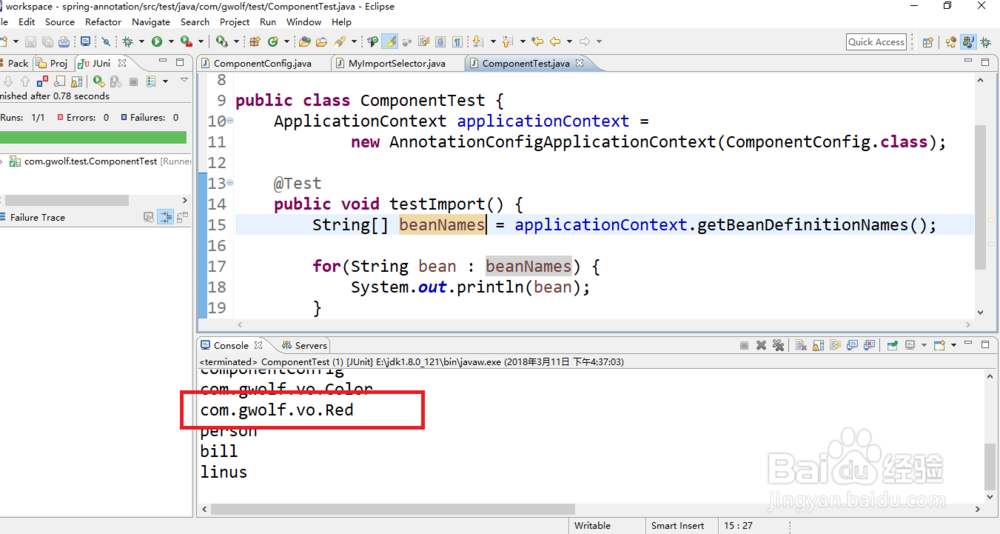Toggle Show Whitespace Characters pilcrow icon
The width and height of the screenshot is (1000, 534).
click(457, 42)
